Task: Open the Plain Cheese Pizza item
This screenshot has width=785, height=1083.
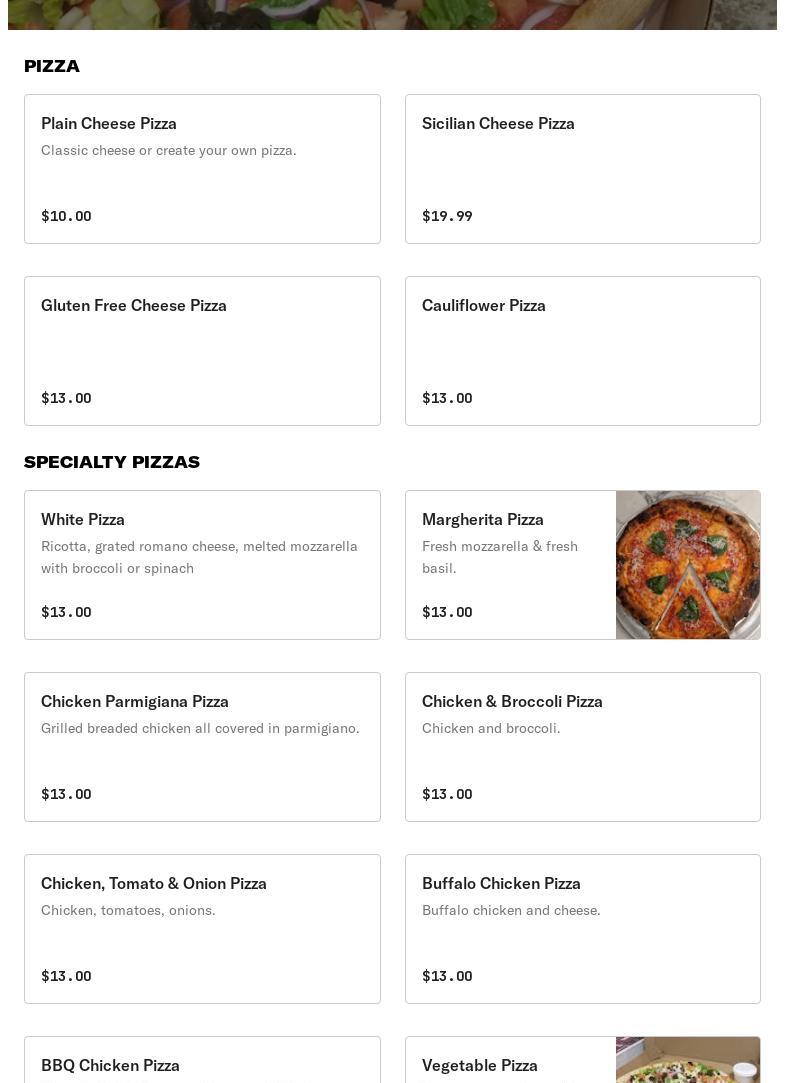Action: coord(202,169)
